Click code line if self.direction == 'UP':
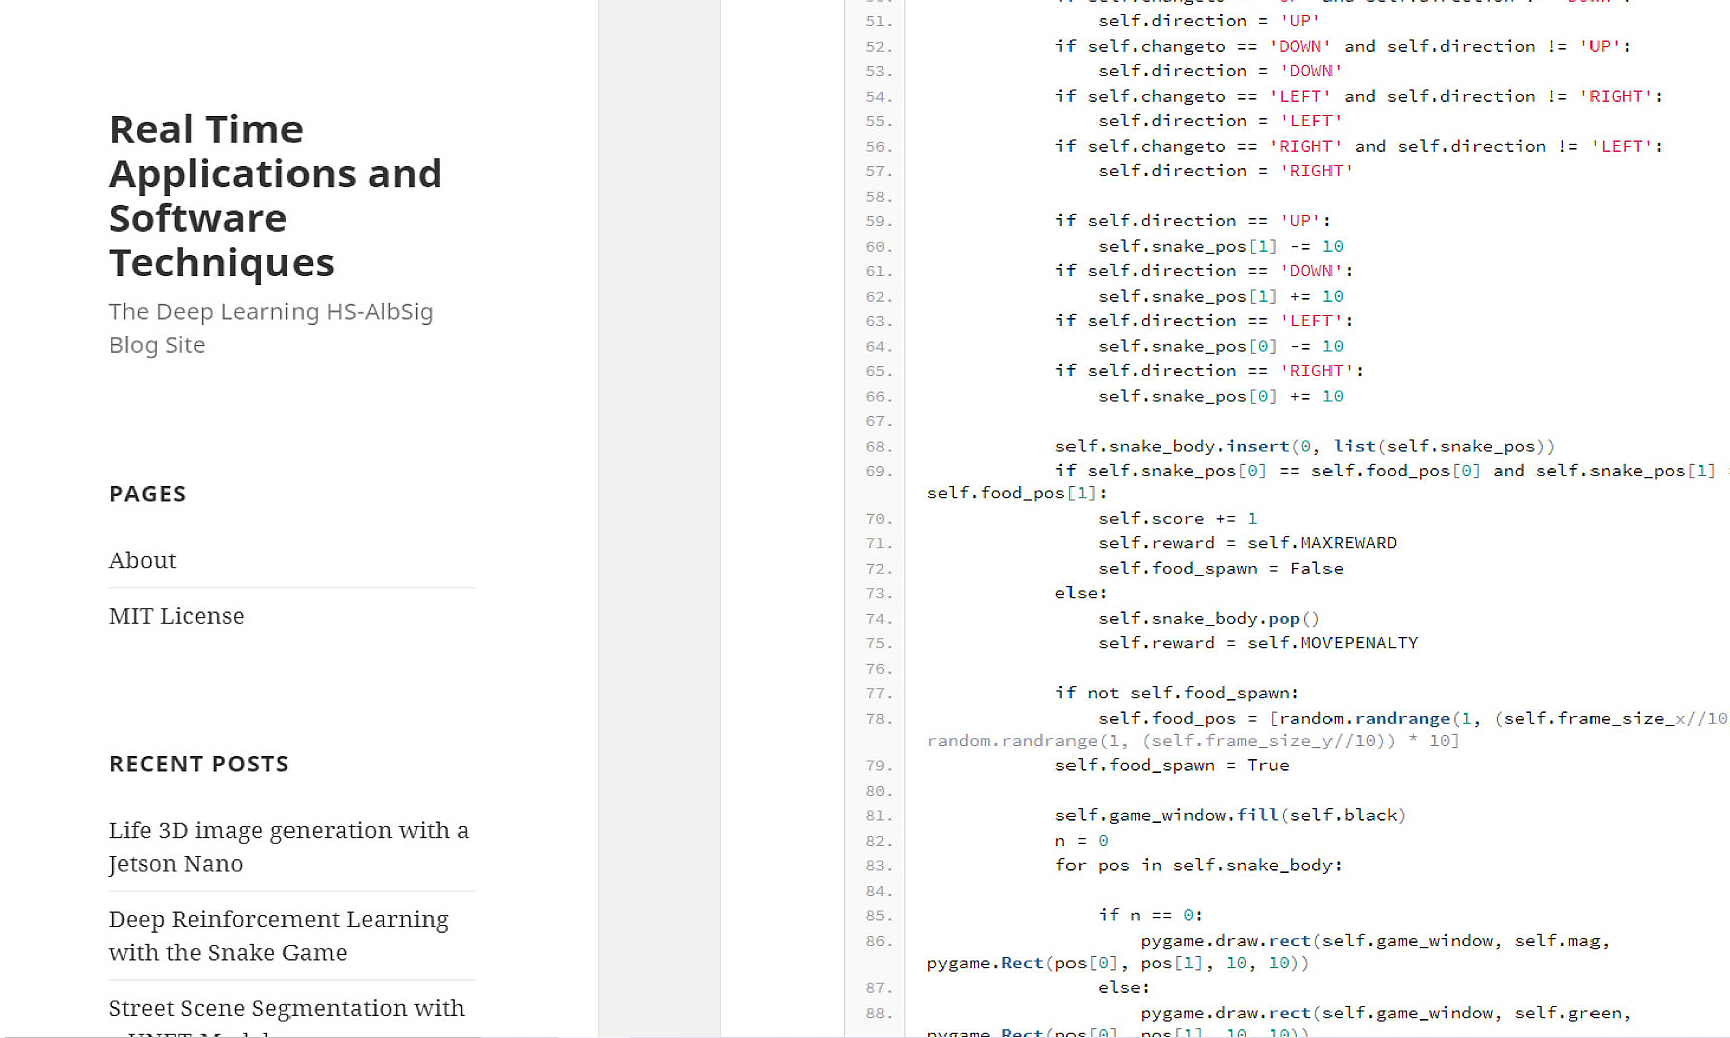The width and height of the screenshot is (1730, 1038). 1192,221
